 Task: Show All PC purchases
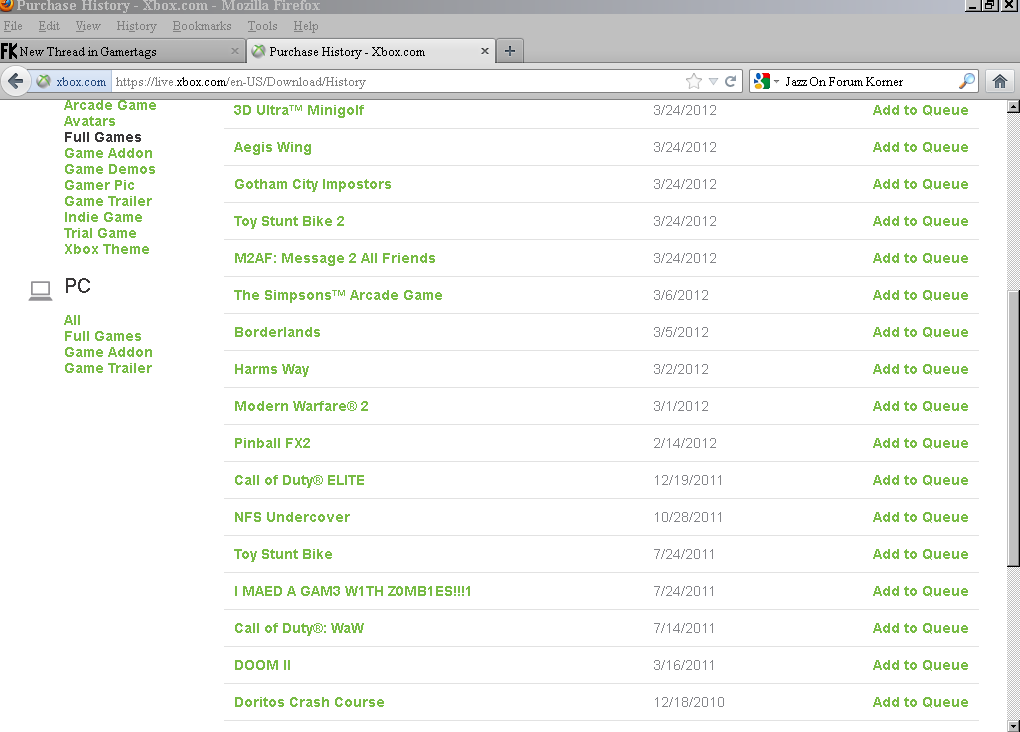click(72, 320)
